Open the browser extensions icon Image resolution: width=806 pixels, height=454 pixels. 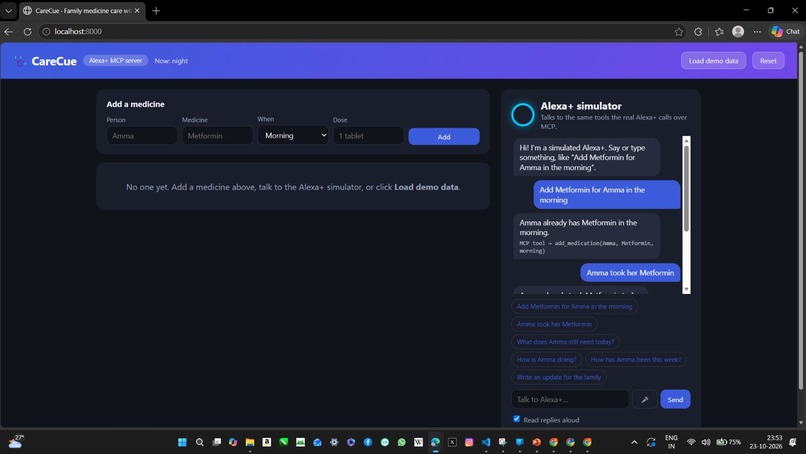[x=698, y=32]
